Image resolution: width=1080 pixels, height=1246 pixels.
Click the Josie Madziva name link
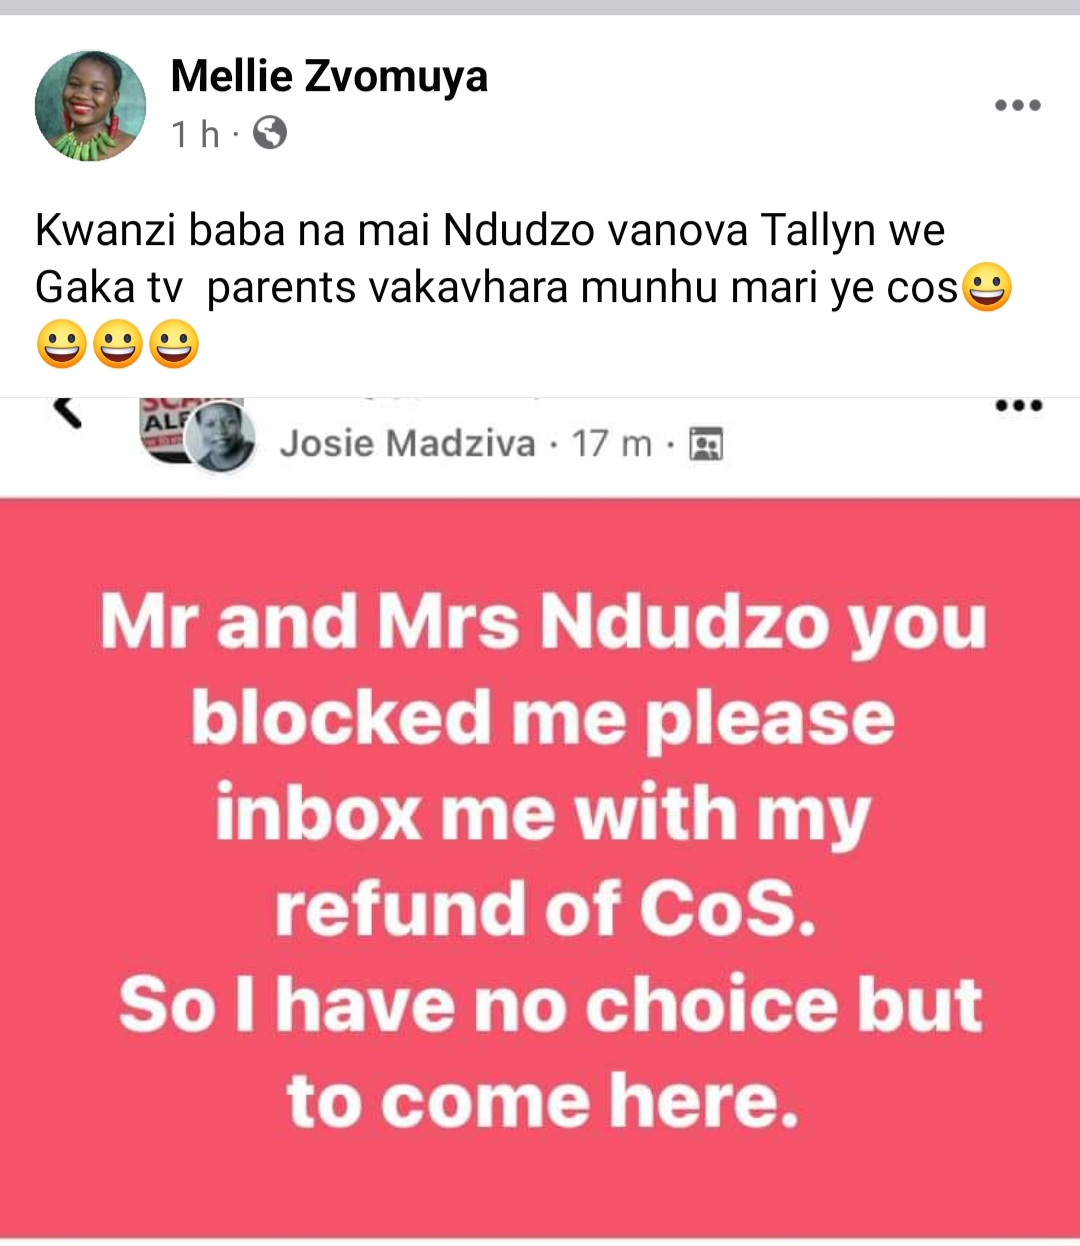pos(408,443)
